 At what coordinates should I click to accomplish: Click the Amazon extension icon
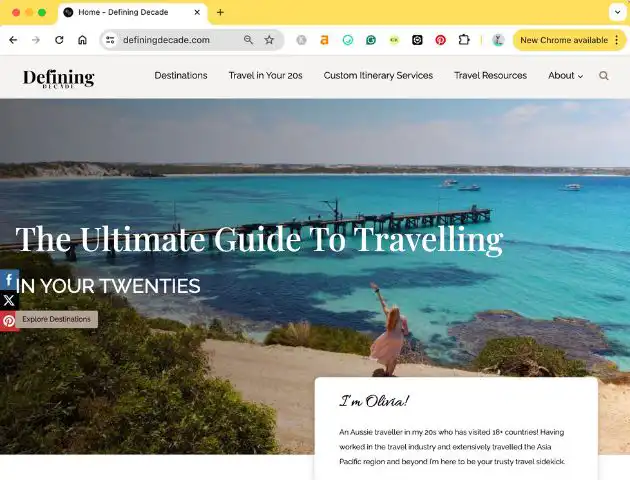(x=324, y=40)
